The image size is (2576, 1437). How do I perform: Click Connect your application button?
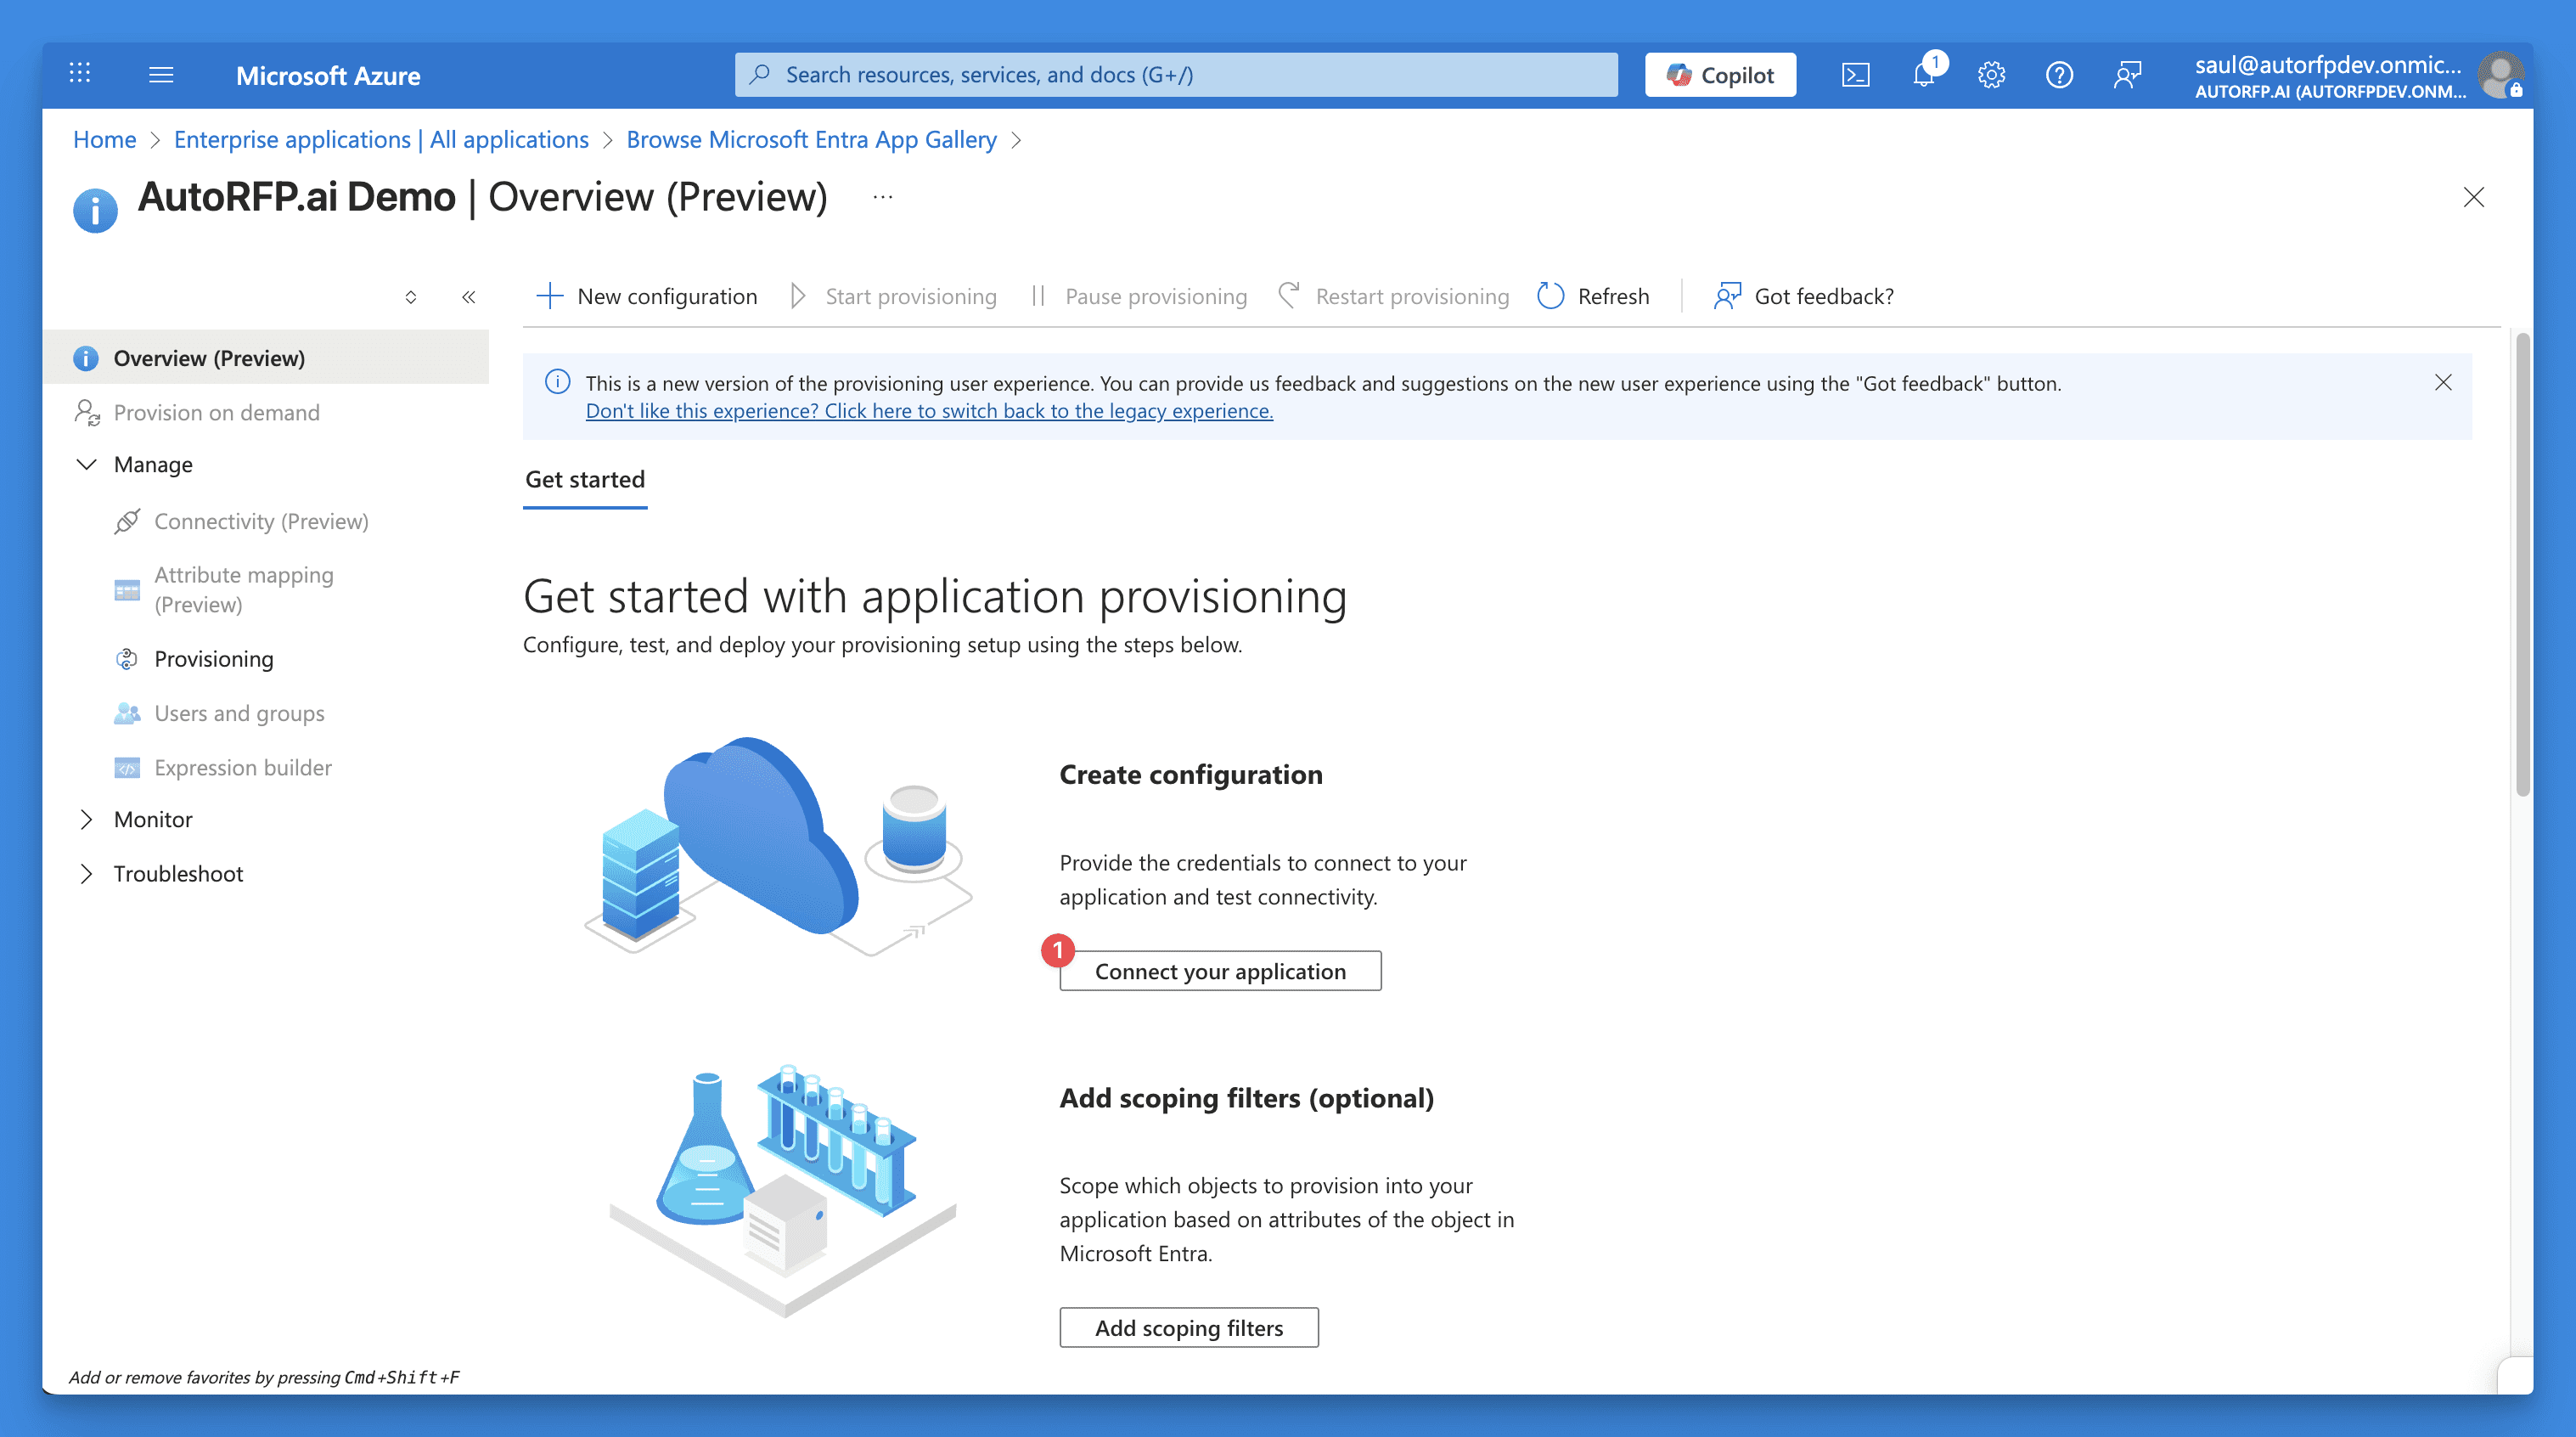(x=1220, y=971)
